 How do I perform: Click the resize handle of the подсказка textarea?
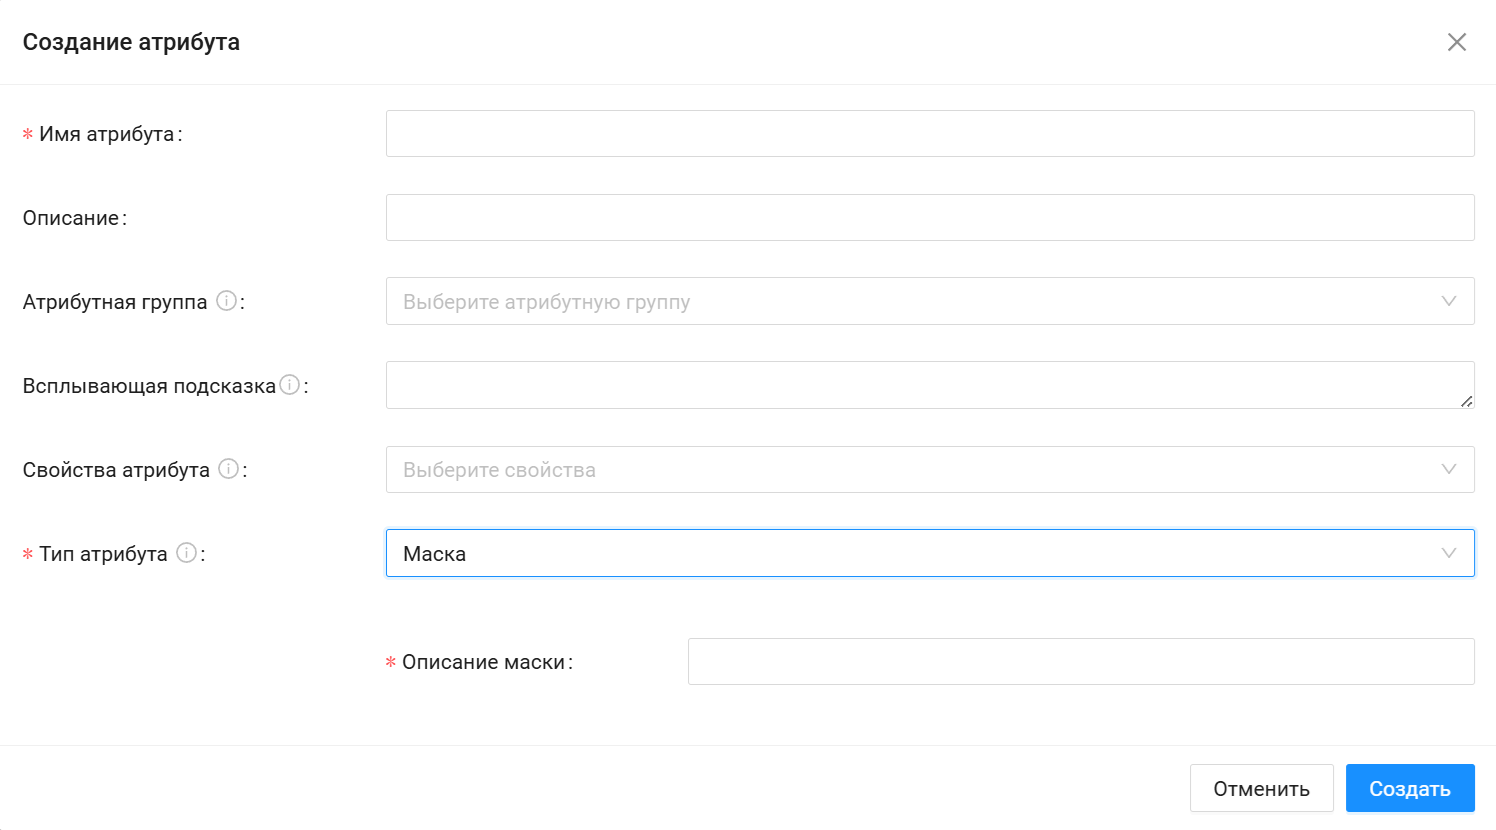point(1466,401)
